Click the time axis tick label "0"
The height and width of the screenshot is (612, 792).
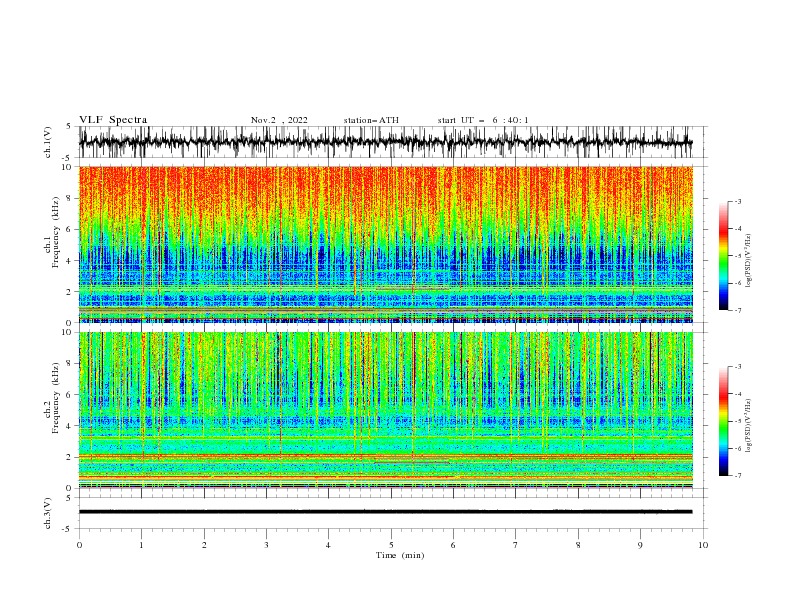pyautogui.click(x=79, y=545)
